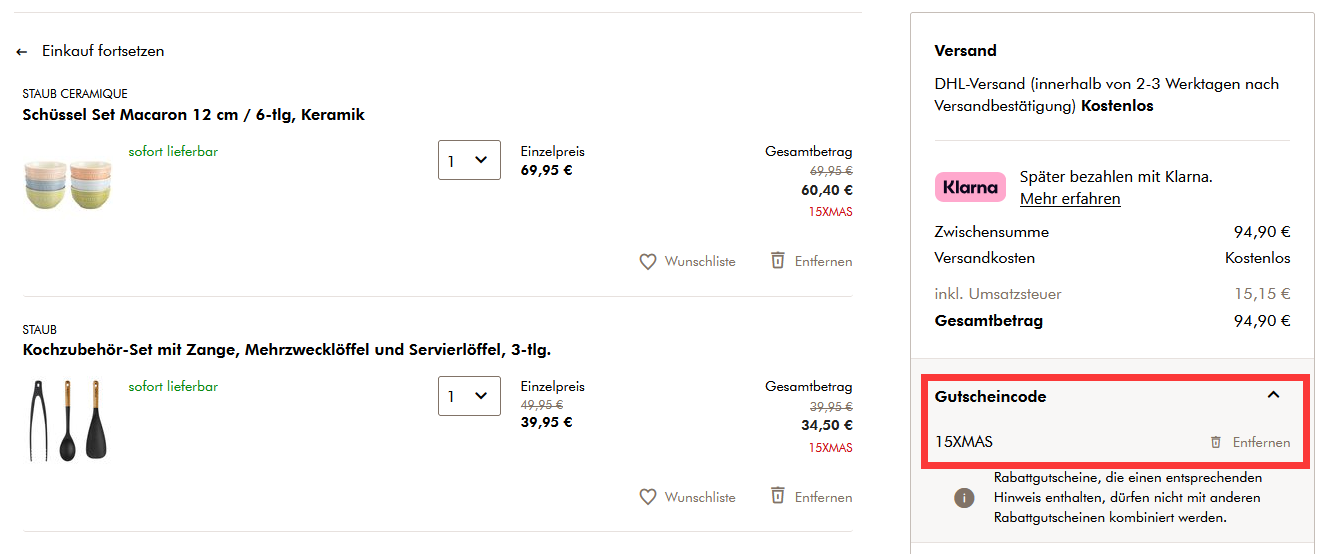The image size is (1324, 554).
Task: View the cooking utensil set thumbnail
Action: coord(68,420)
